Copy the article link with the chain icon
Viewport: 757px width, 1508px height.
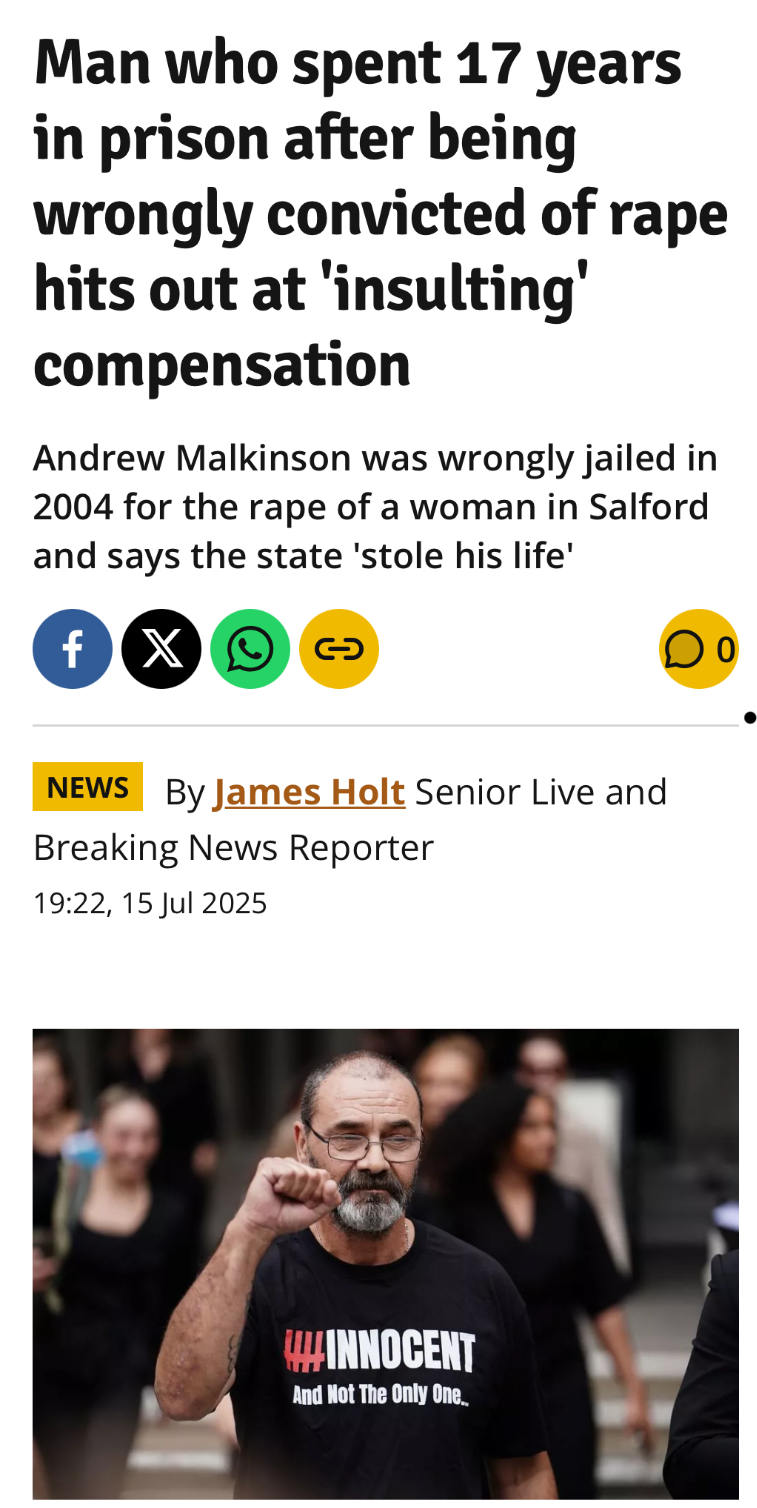pyautogui.click(x=339, y=649)
